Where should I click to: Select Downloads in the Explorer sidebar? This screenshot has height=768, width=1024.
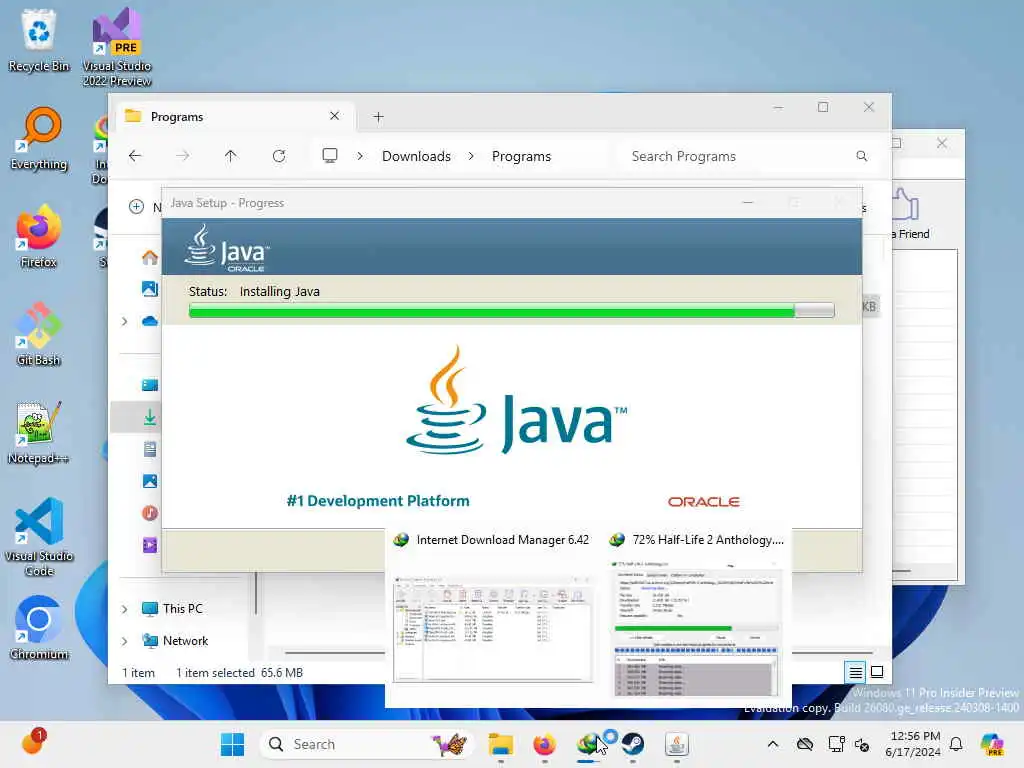[x=150, y=417]
